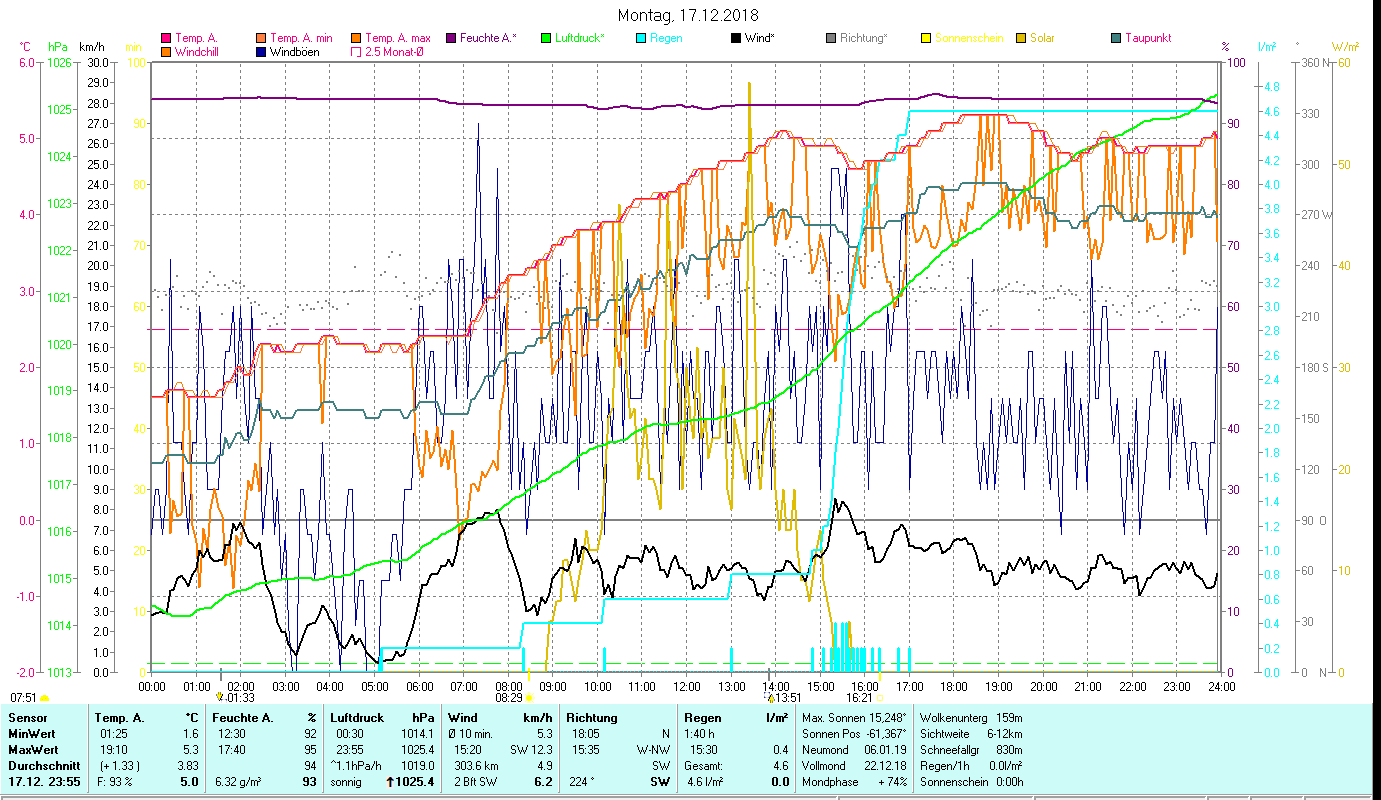Click the moon marker next to 13:51
Screen dimensions: 1381x800
click(770, 697)
